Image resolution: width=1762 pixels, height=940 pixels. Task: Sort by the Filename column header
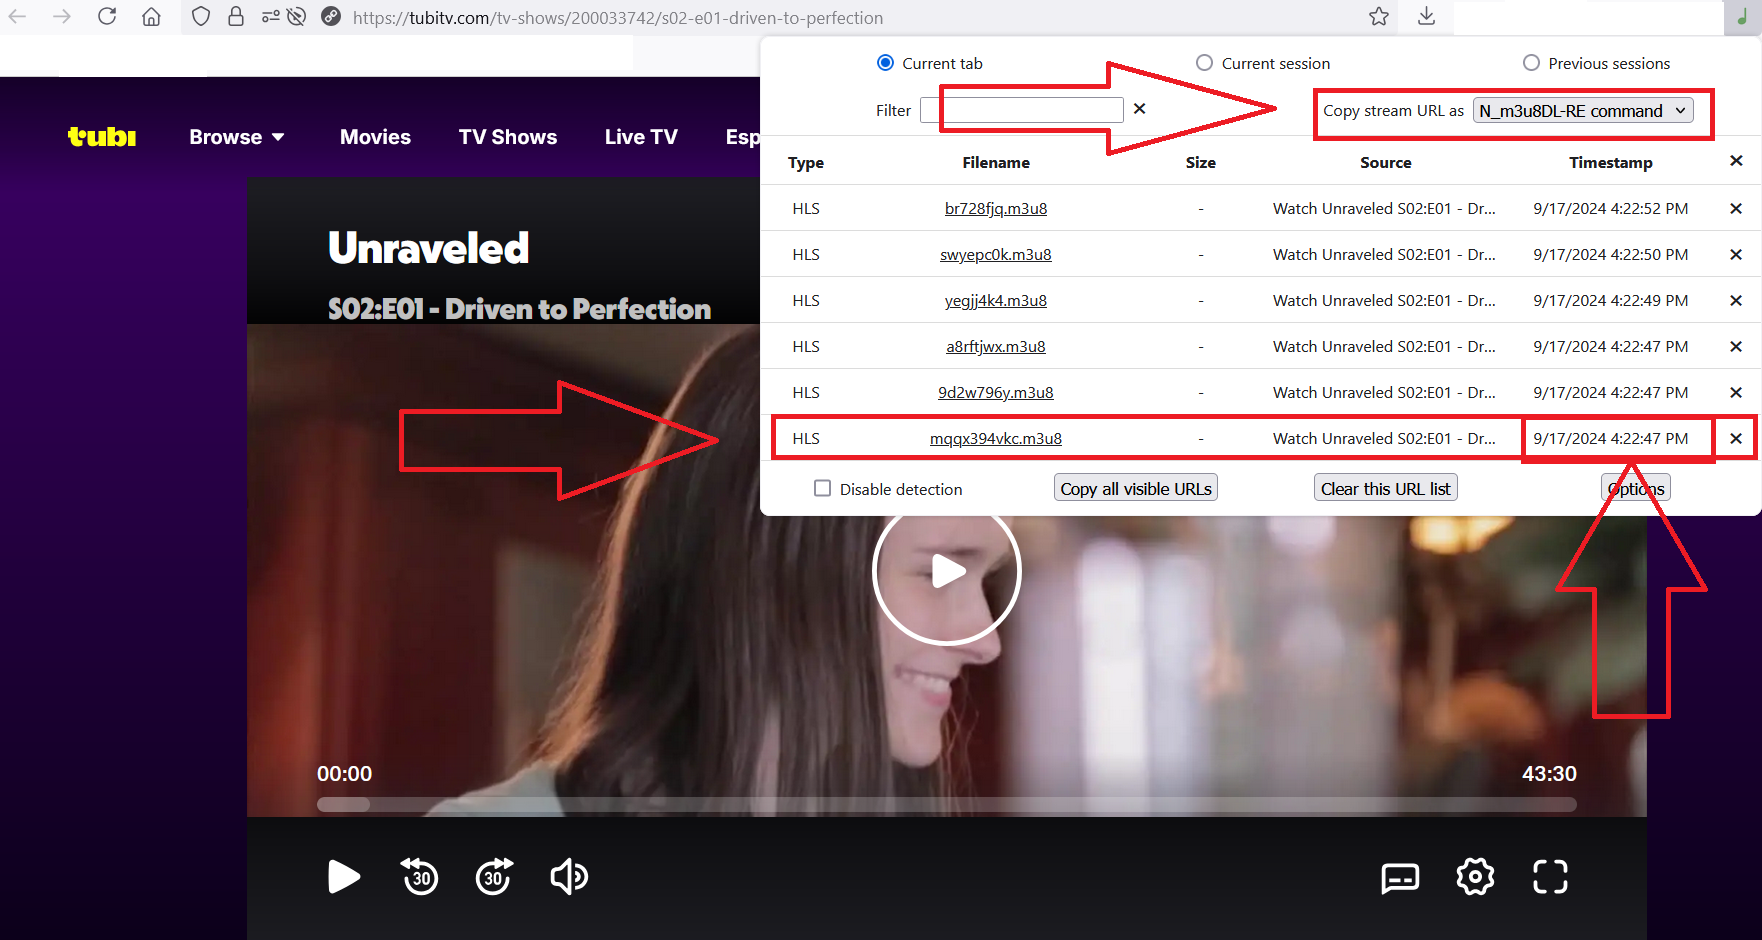click(x=996, y=162)
